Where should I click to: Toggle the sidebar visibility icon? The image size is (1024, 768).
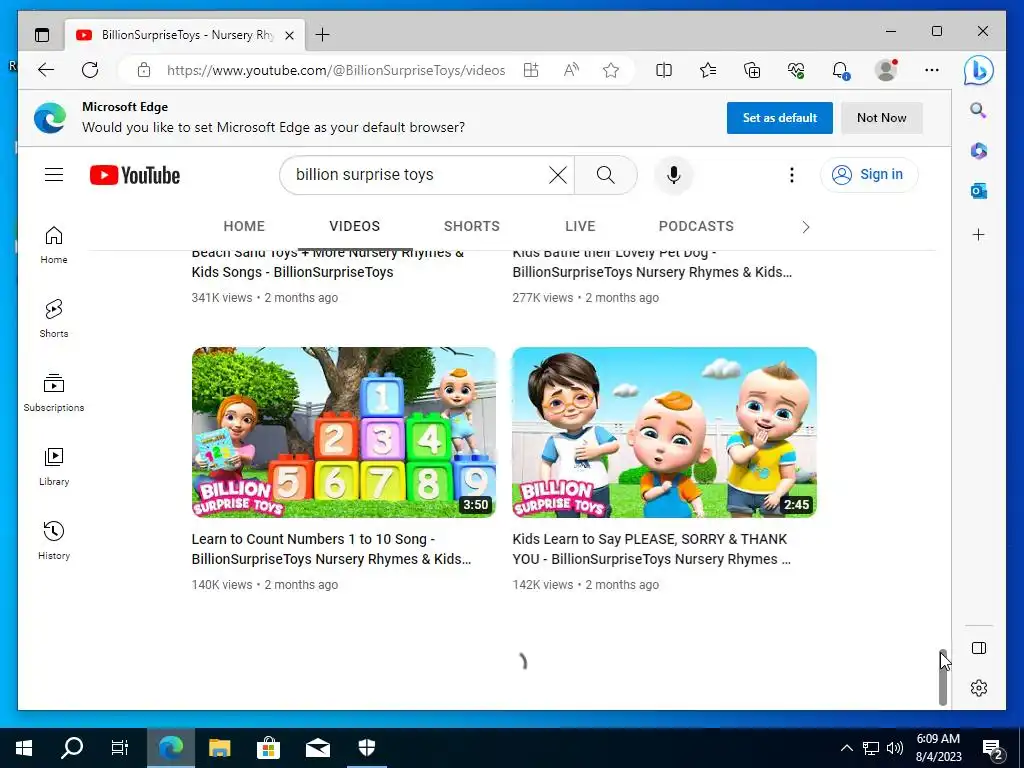pyautogui.click(x=978, y=648)
